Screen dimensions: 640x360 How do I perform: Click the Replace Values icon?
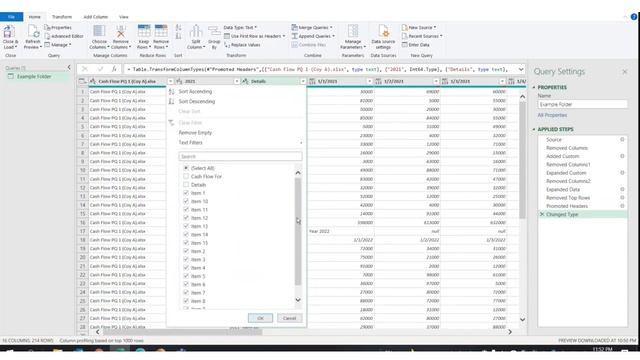click(227, 45)
